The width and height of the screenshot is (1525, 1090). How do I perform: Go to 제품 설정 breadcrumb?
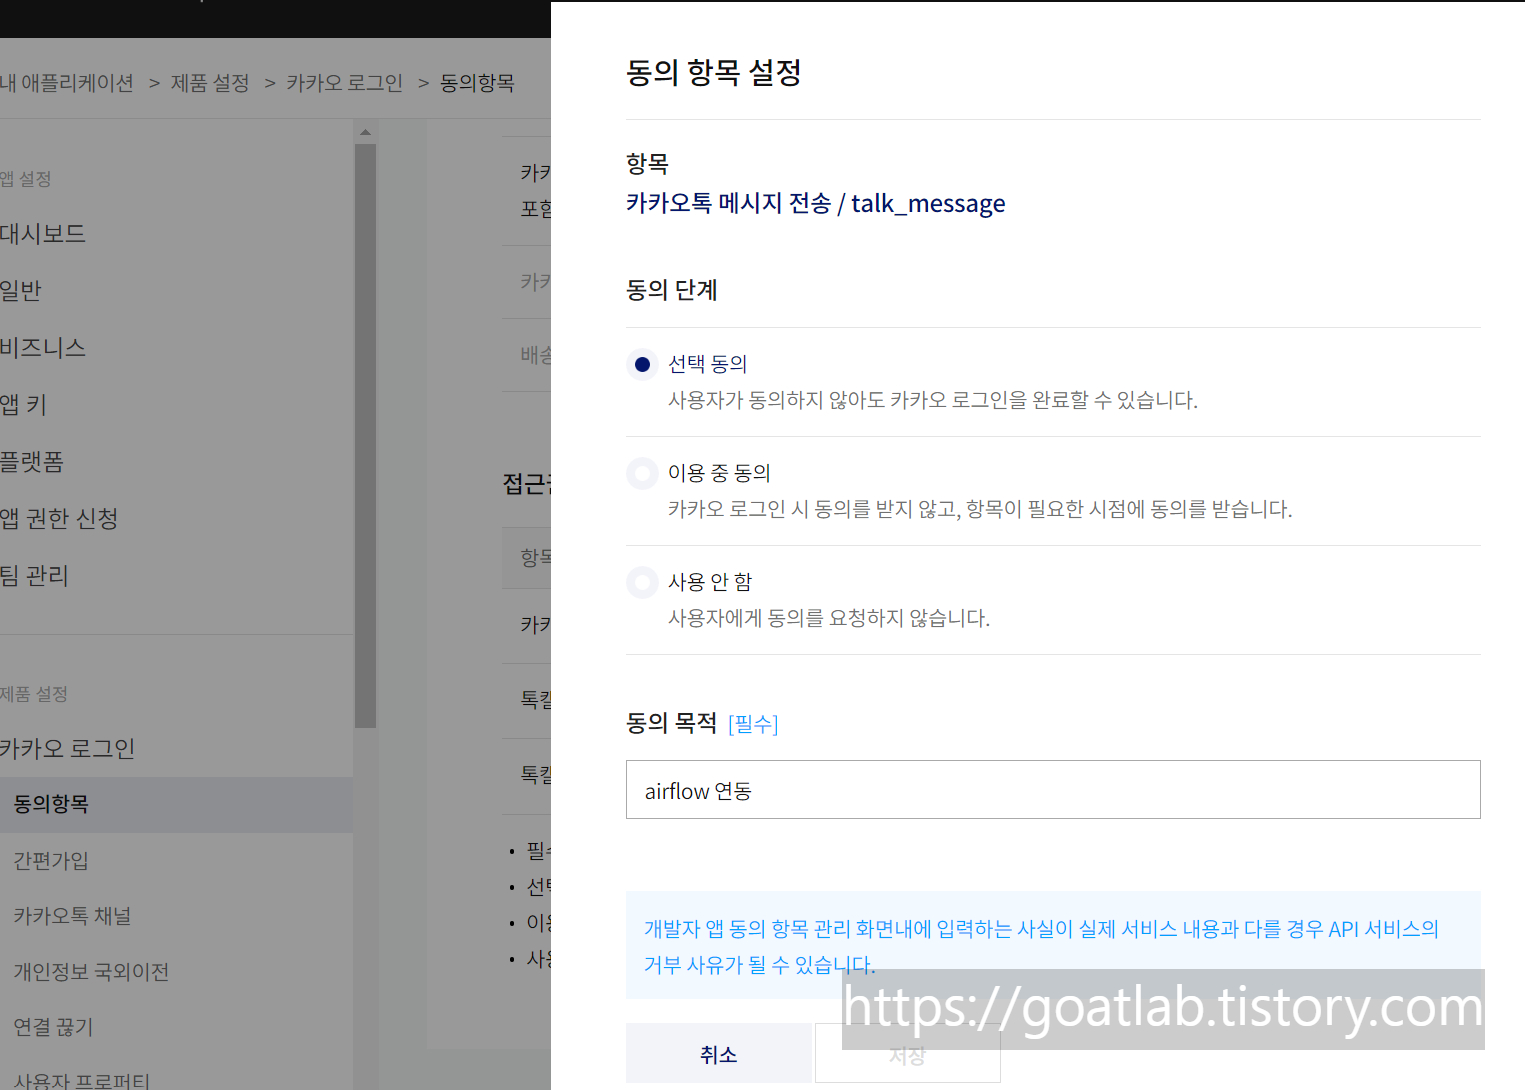[210, 83]
